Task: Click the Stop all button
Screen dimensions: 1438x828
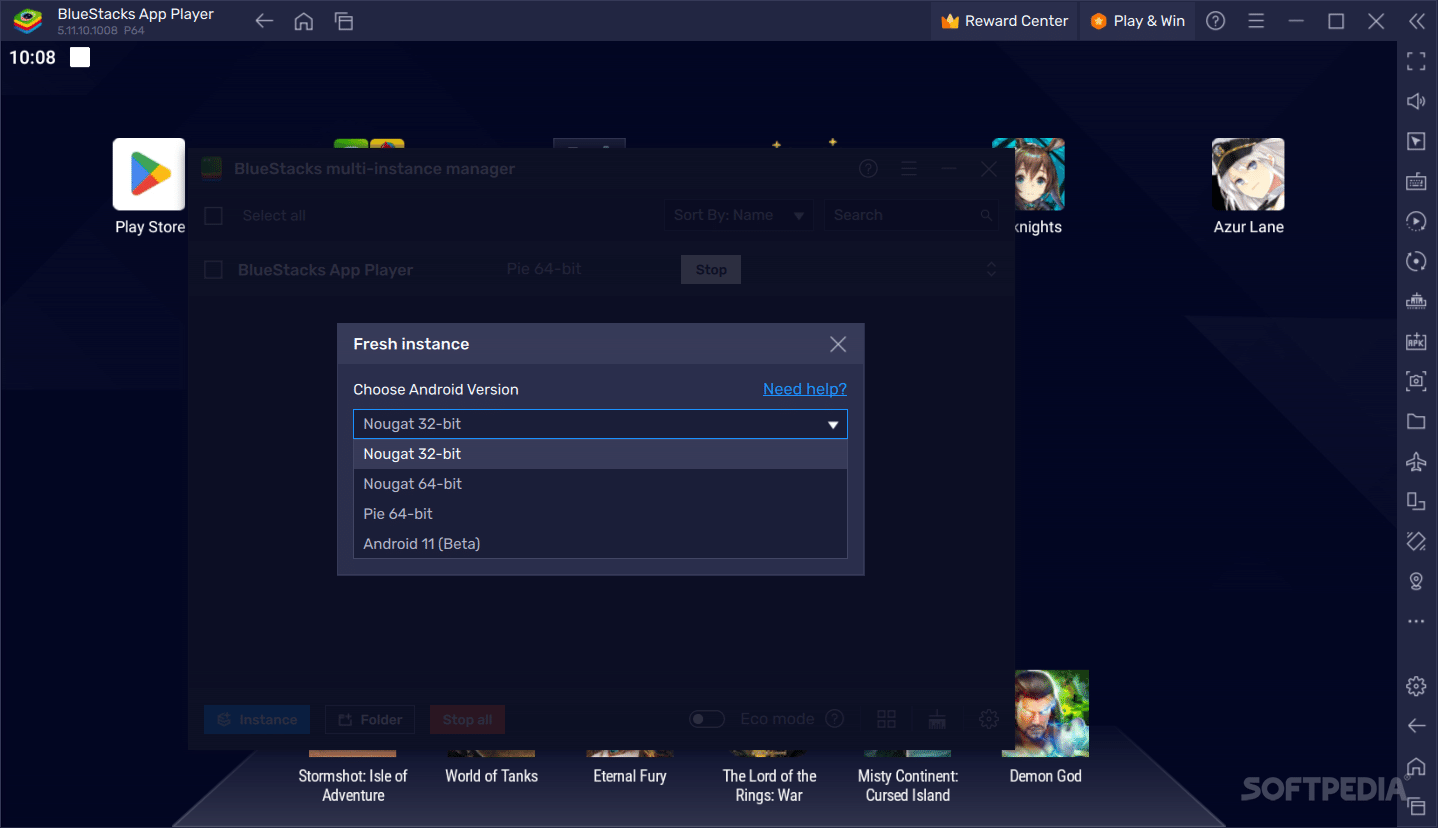Action: (467, 720)
